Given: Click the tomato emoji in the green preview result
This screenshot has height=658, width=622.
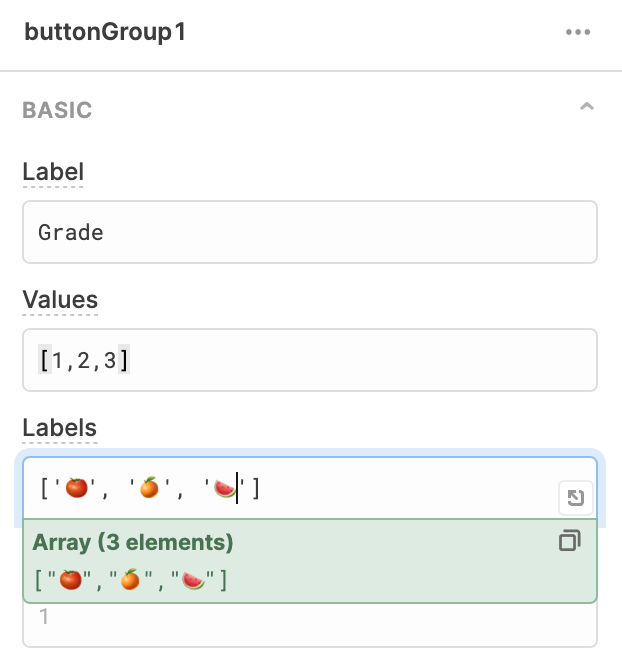Looking at the screenshot, I should 71,580.
